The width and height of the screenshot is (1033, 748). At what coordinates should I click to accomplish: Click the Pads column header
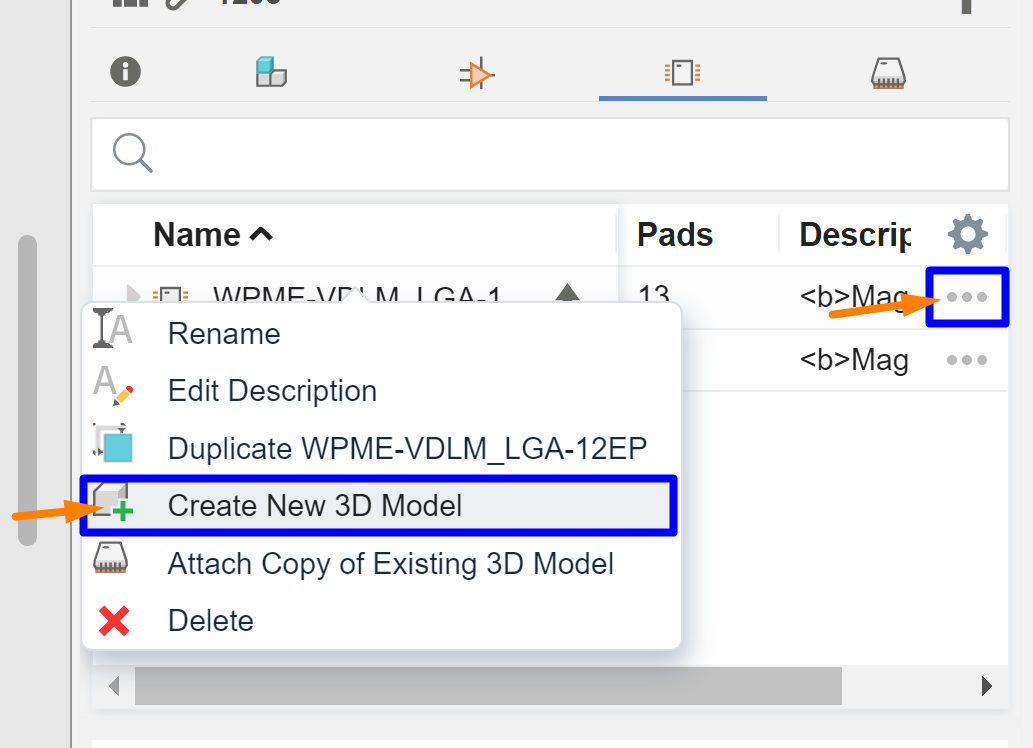click(x=675, y=235)
